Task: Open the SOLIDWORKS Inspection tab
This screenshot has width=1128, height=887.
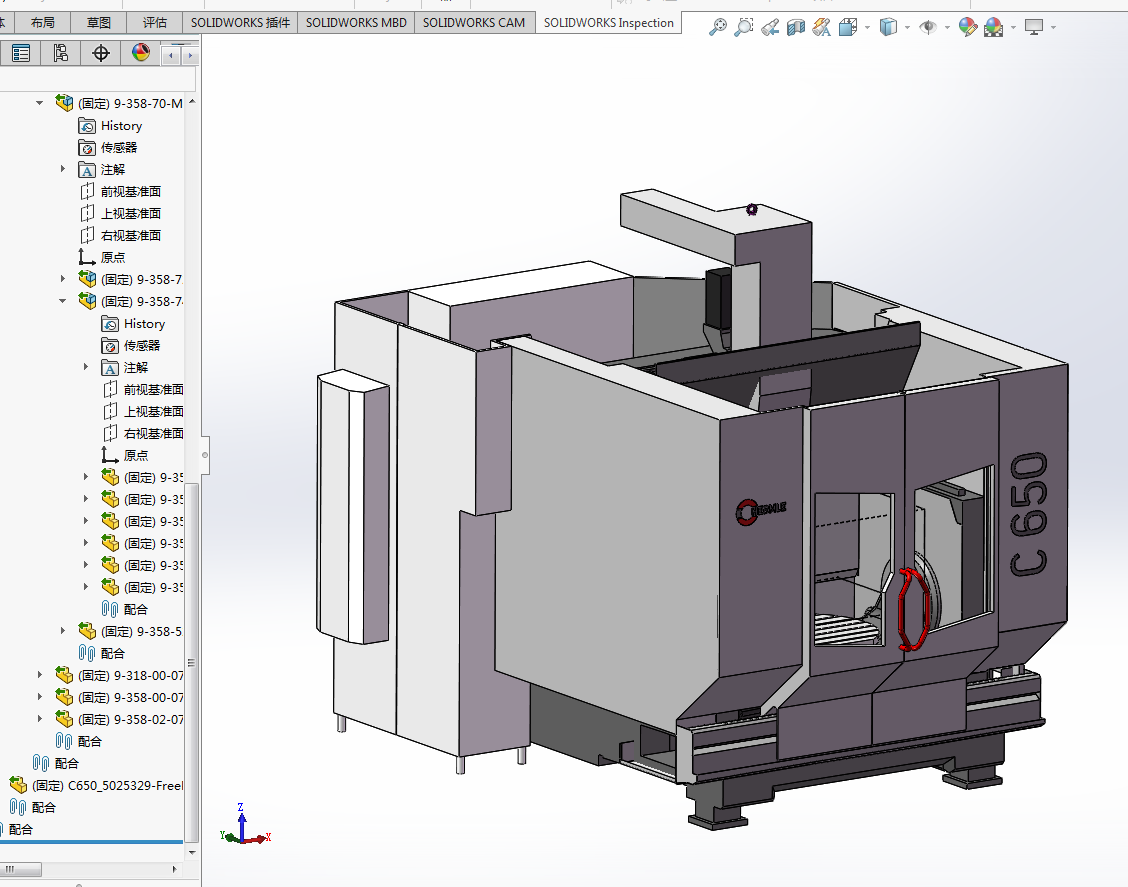Action: tap(609, 23)
